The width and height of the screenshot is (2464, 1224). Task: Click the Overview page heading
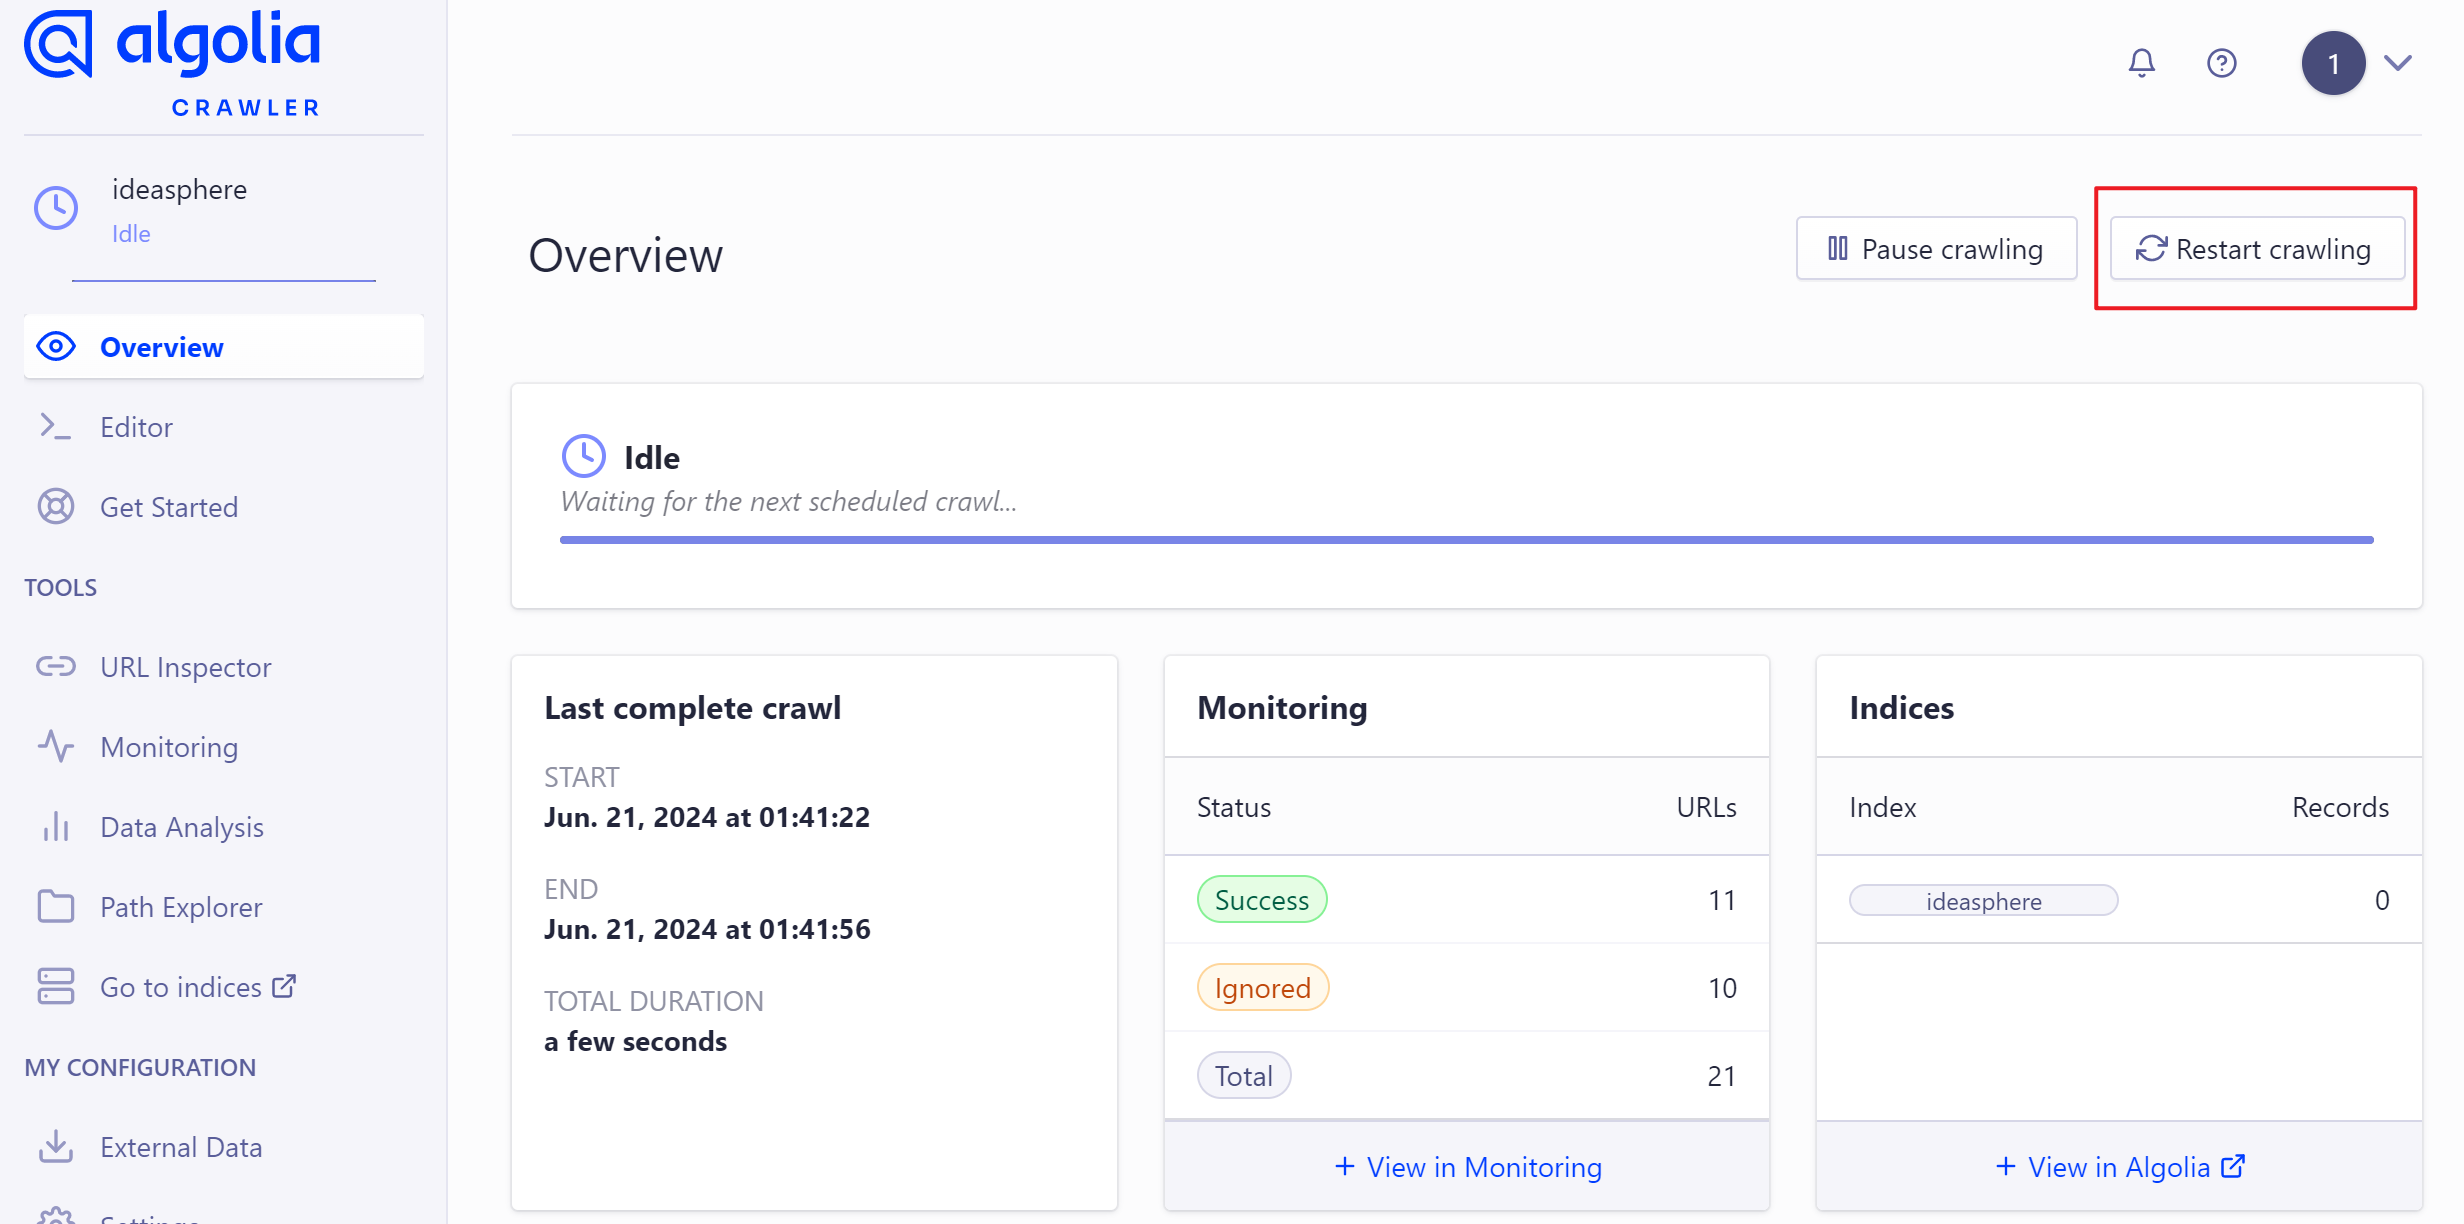[625, 255]
